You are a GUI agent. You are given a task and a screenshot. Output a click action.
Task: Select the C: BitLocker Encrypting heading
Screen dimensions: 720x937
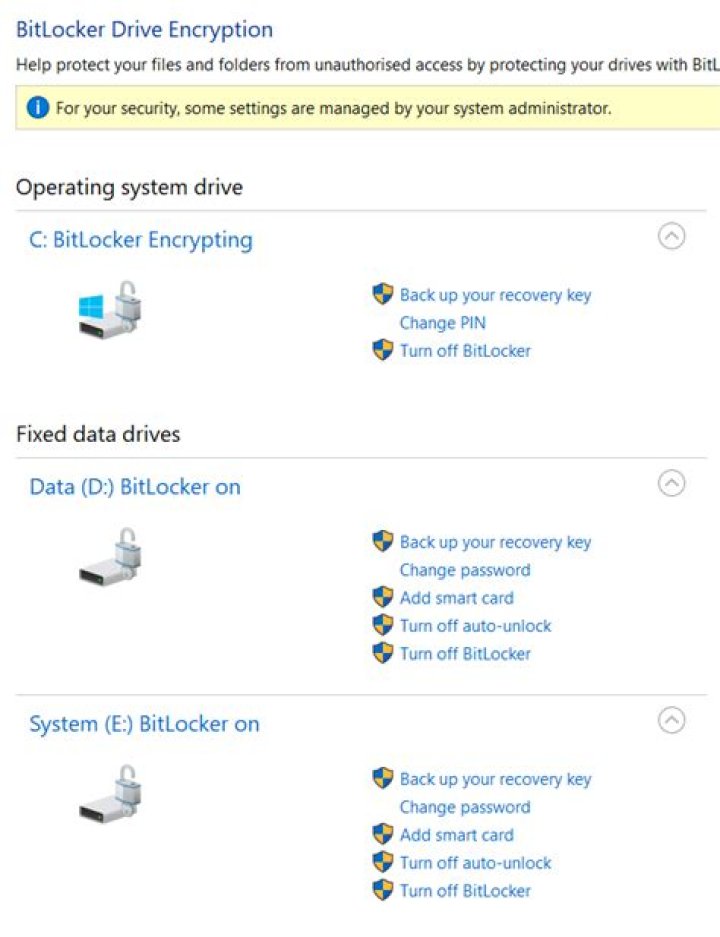[x=141, y=240]
